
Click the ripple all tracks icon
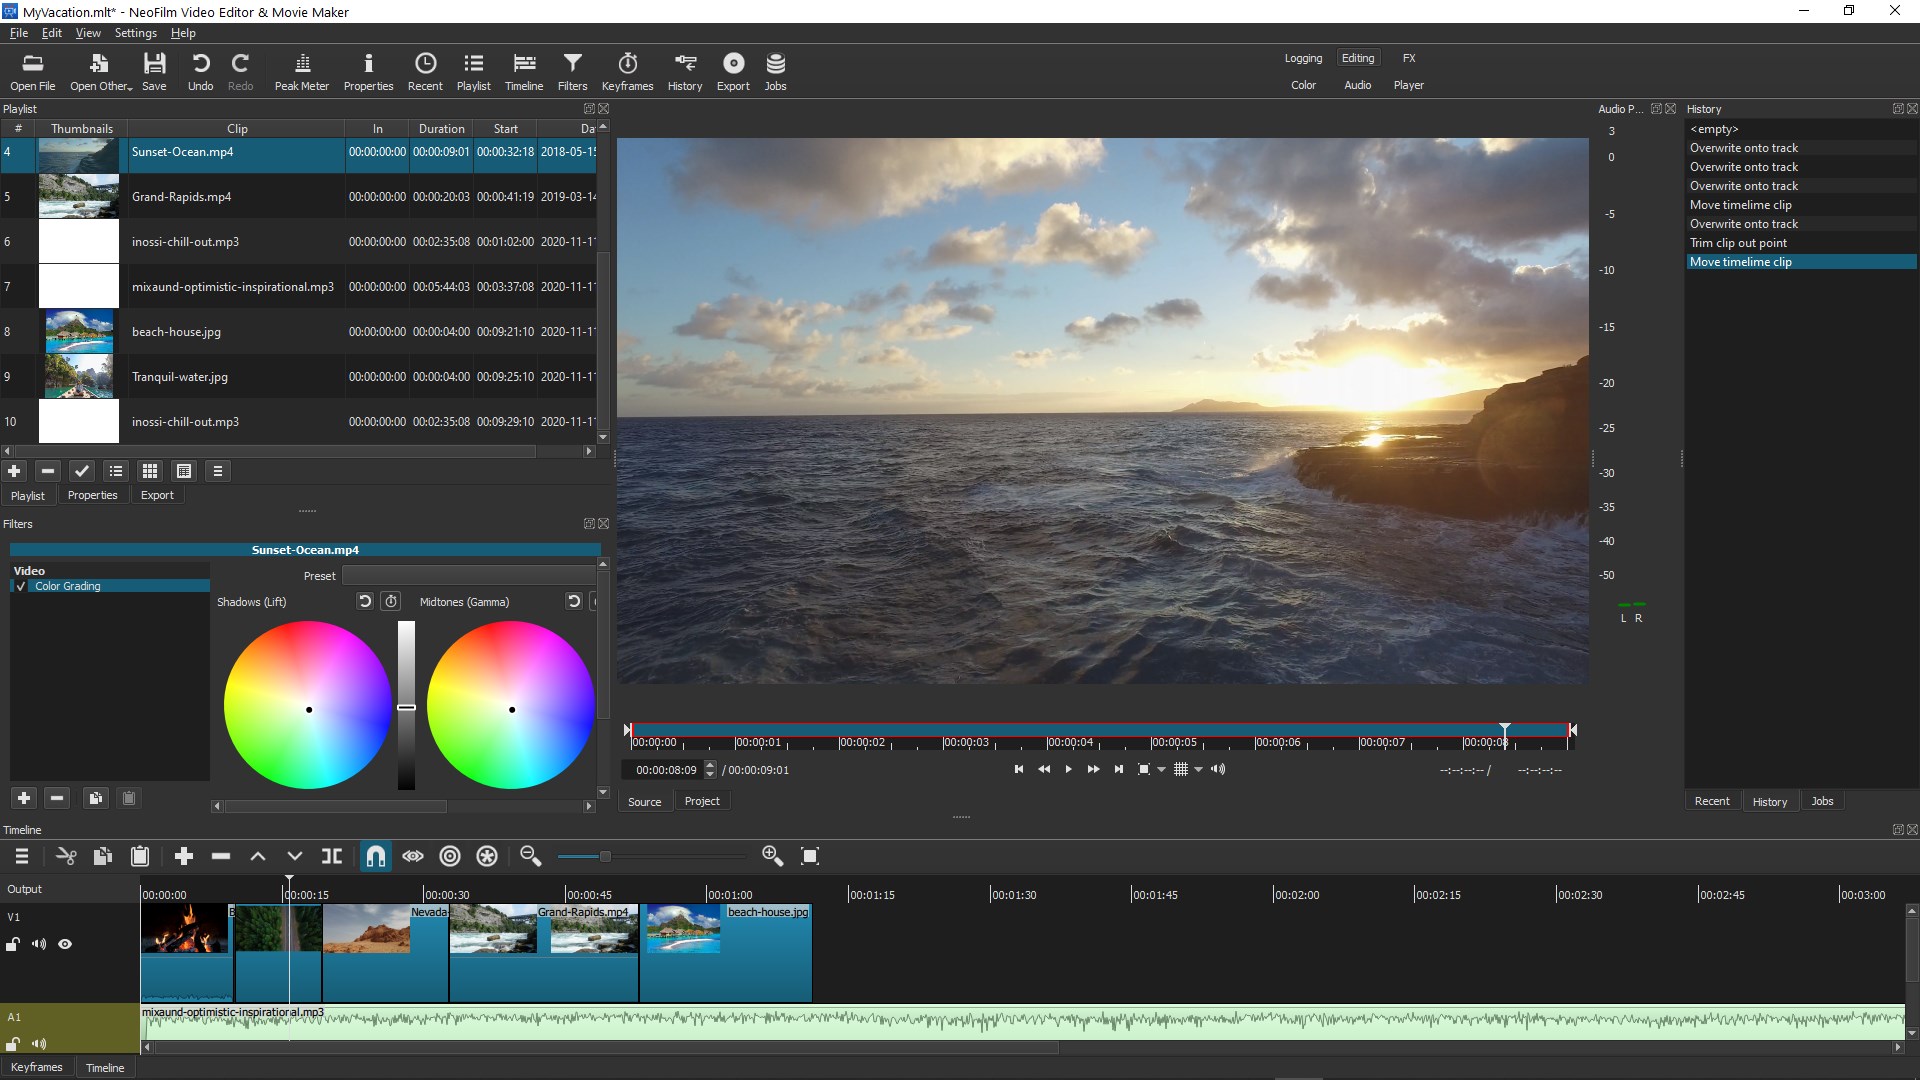tap(487, 856)
